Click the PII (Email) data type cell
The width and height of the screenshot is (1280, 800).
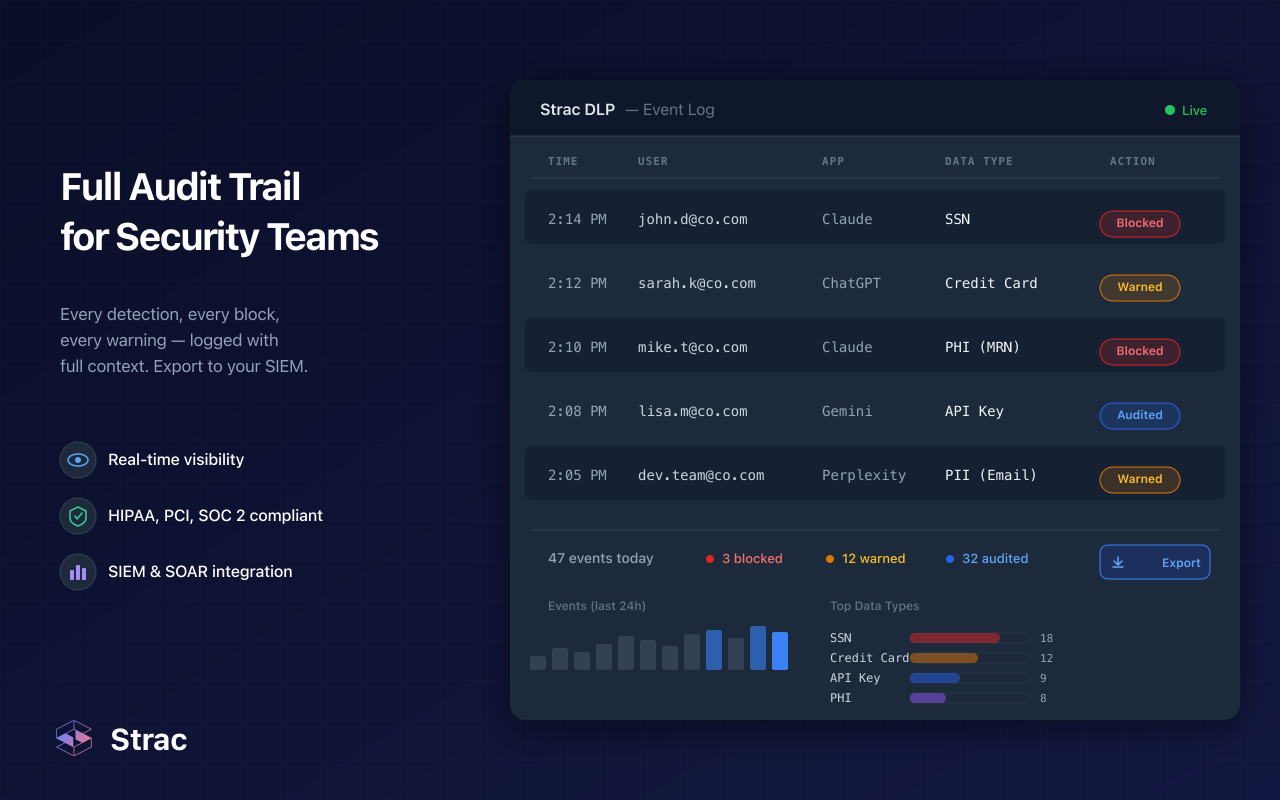[x=991, y=475]
